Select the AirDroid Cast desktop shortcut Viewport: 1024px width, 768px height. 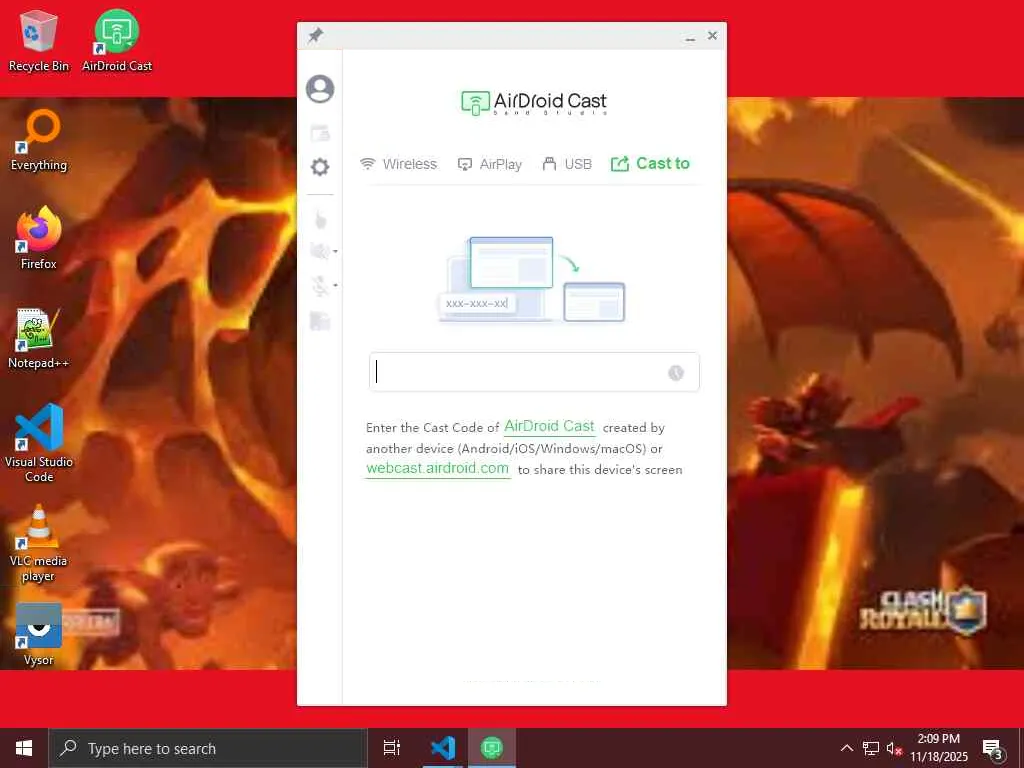117,41
